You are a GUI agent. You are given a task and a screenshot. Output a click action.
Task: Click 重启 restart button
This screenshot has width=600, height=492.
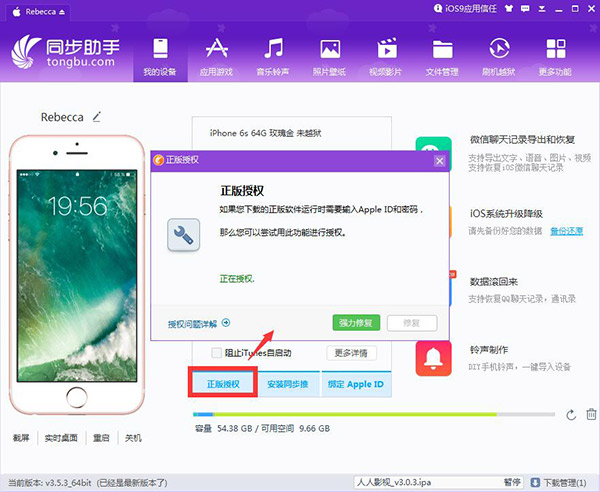tap(101, 438)
